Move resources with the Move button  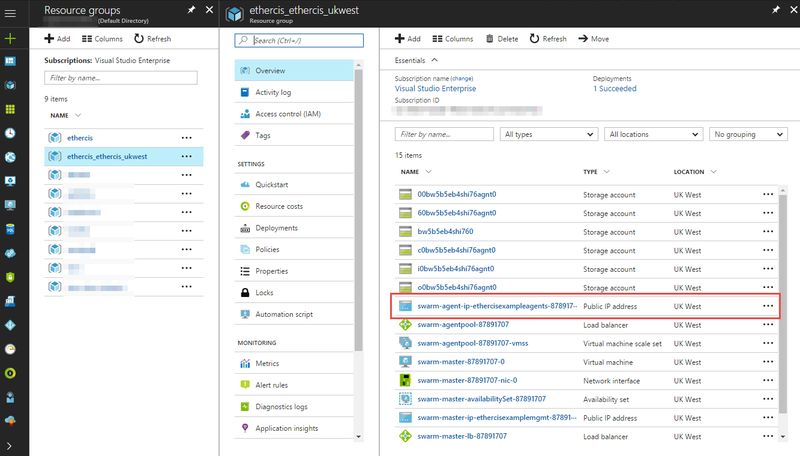(593, 39)
